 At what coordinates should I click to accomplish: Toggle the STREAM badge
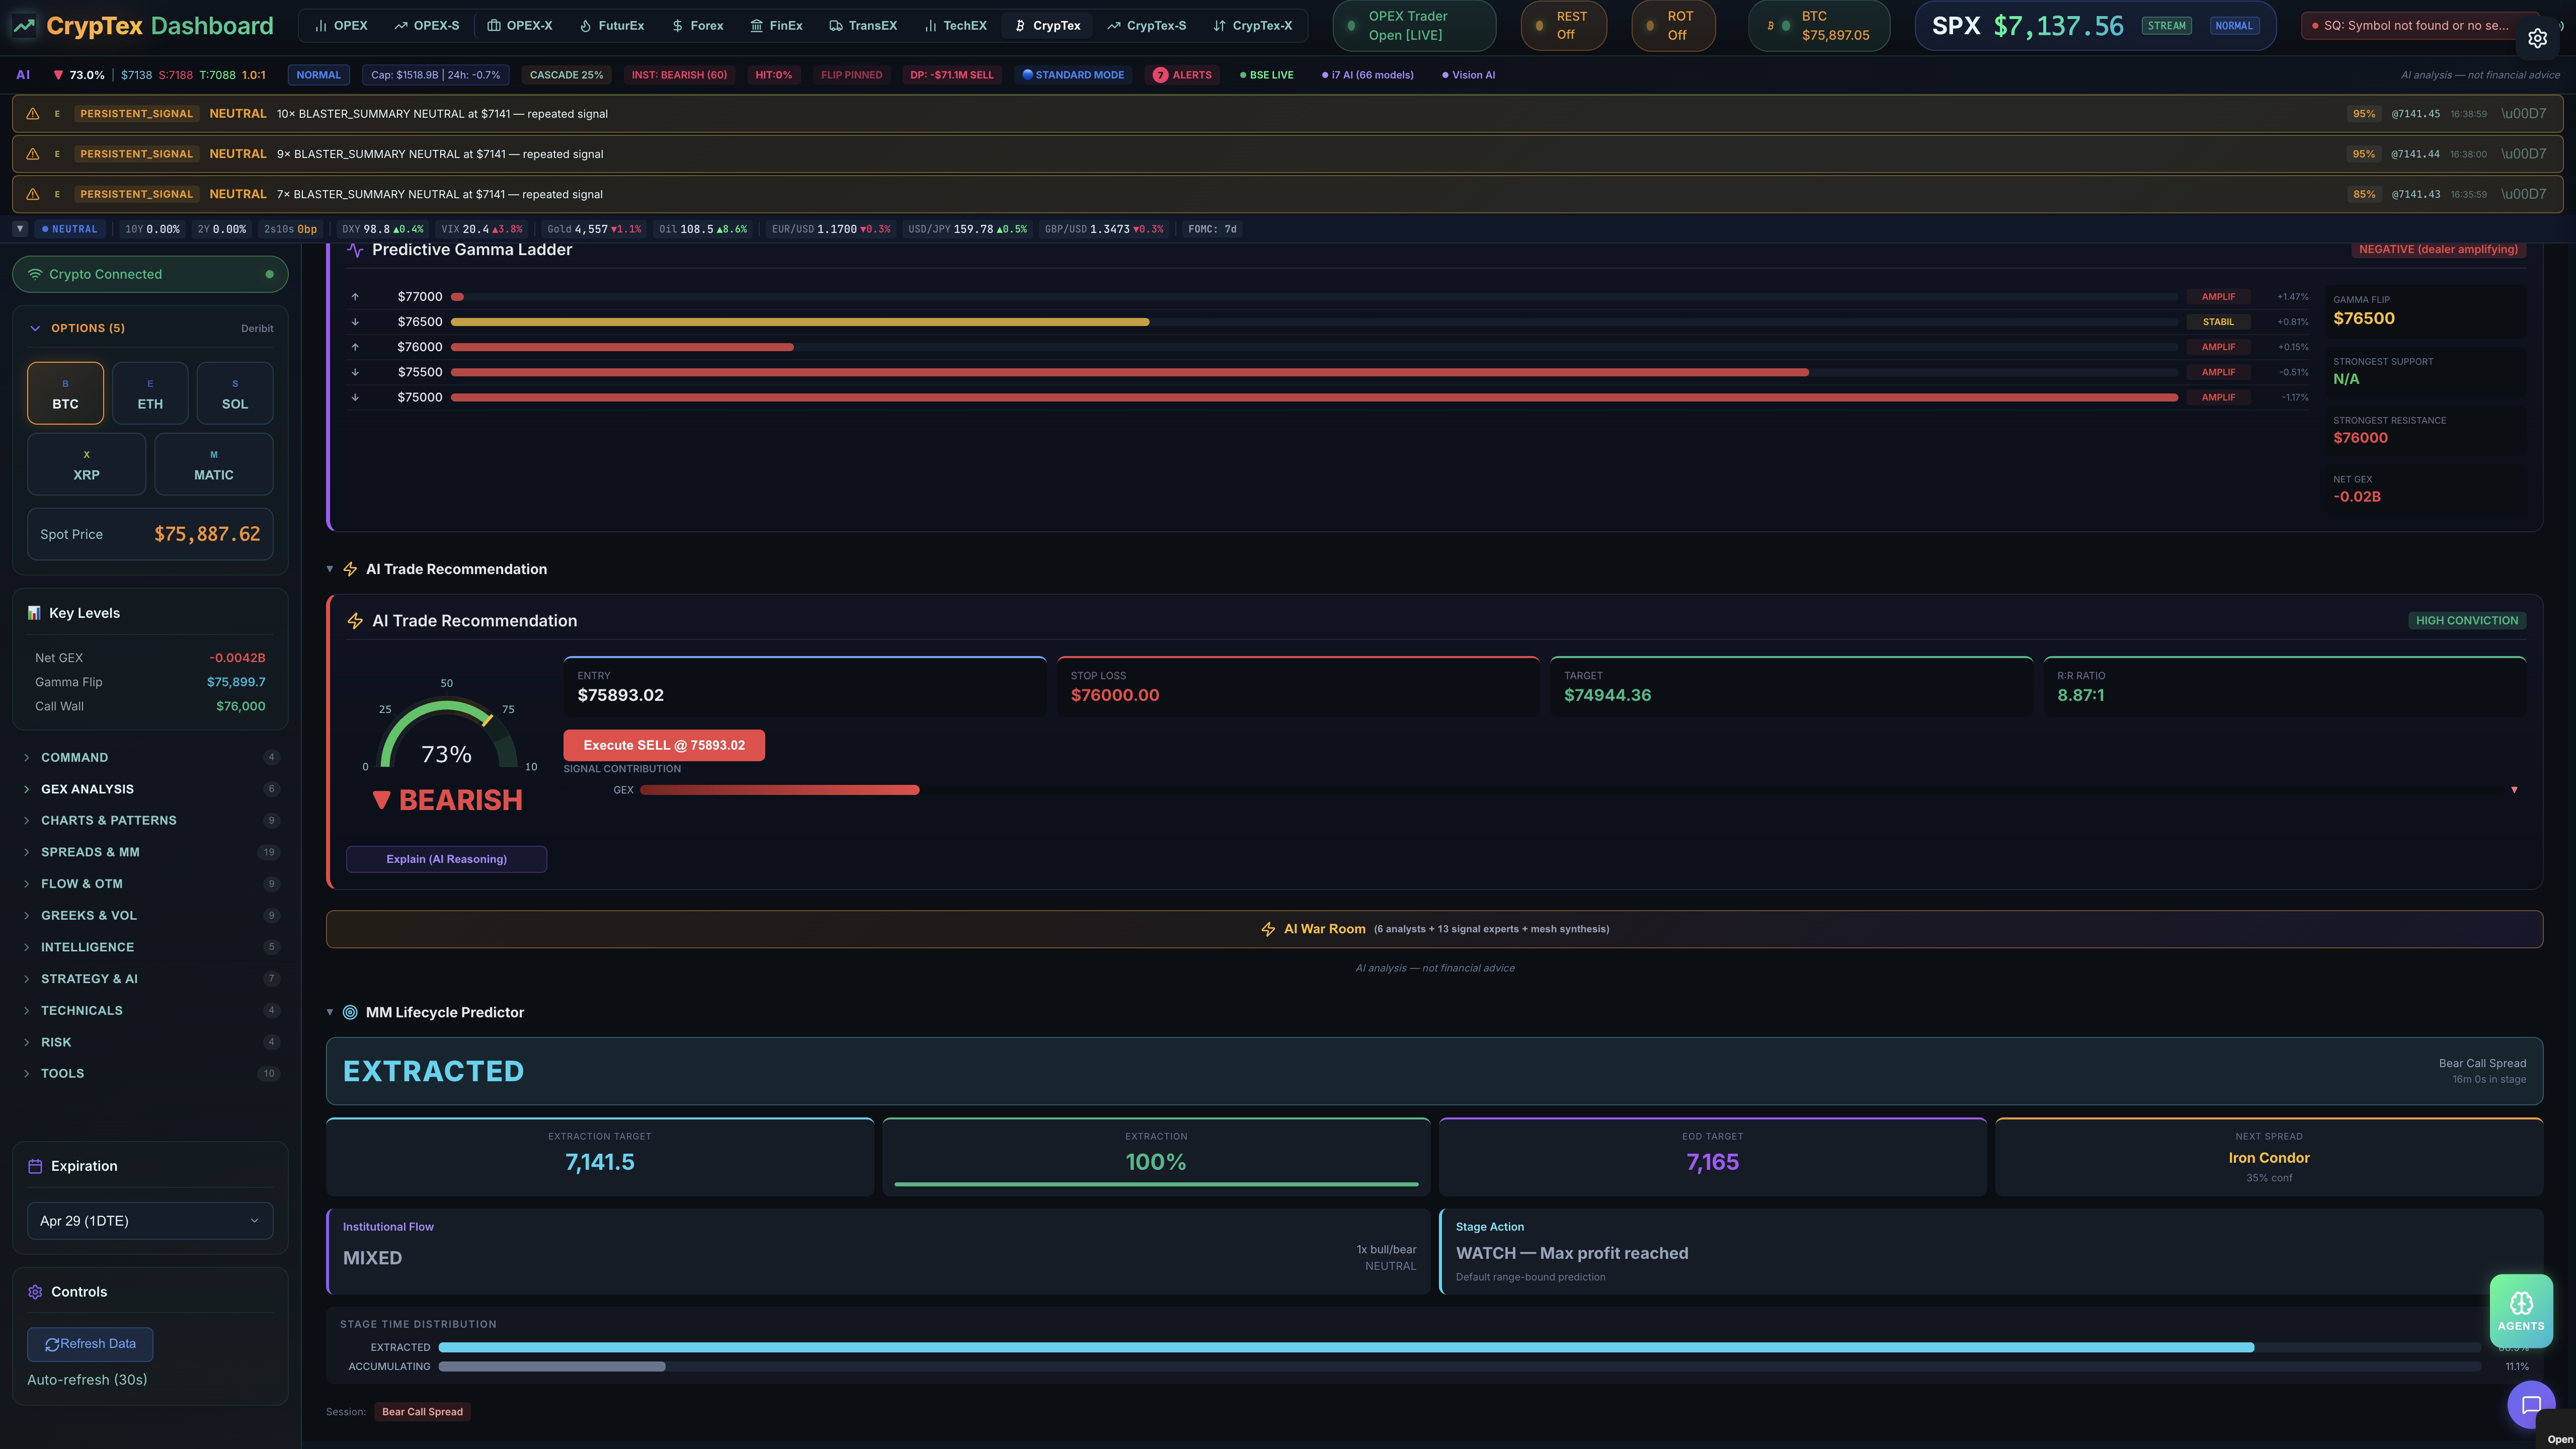[2166, 26]
